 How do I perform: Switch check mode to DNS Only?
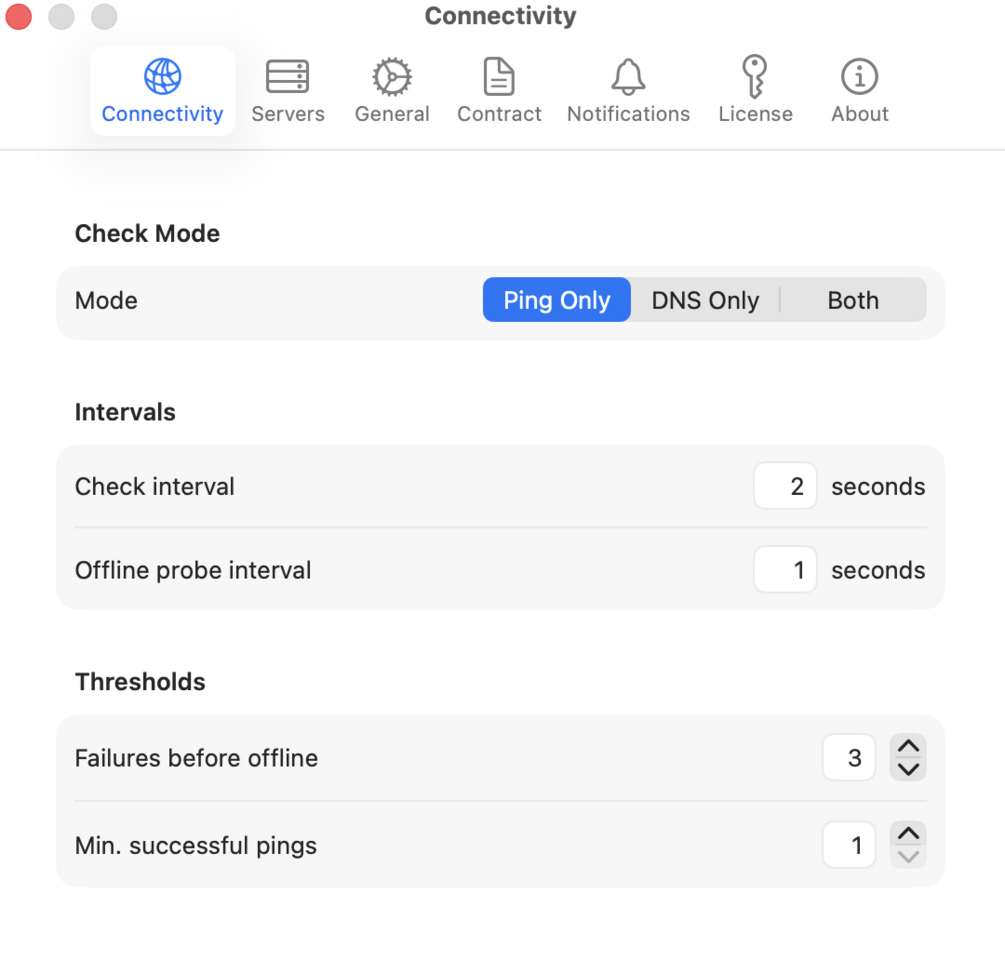(x=705, y=300)
